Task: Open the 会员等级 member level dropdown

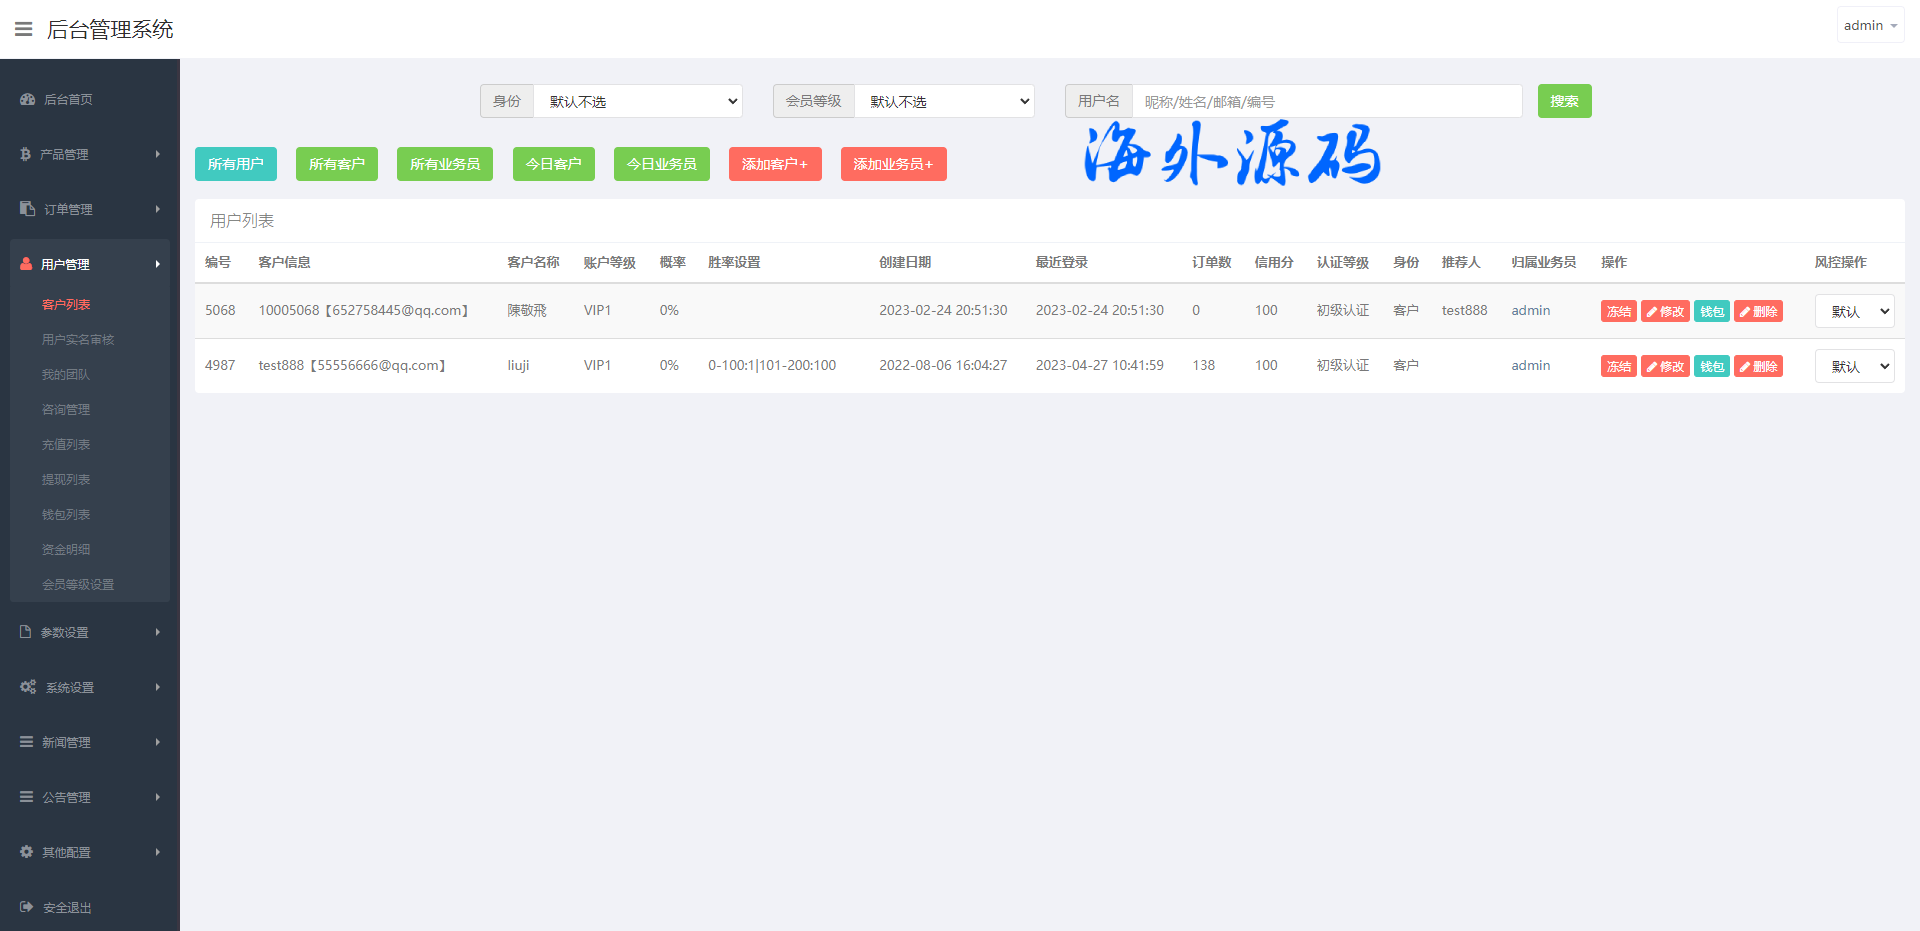Action: click(x=944, y=101)
